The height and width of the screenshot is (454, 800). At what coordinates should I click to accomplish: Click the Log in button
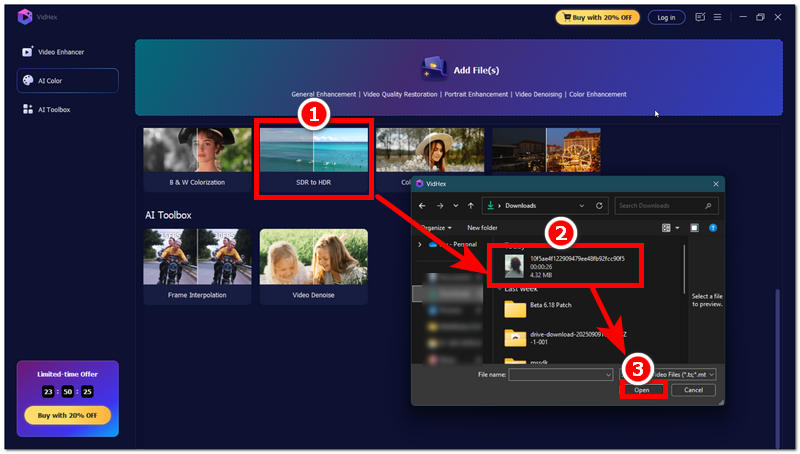point(665,17)
